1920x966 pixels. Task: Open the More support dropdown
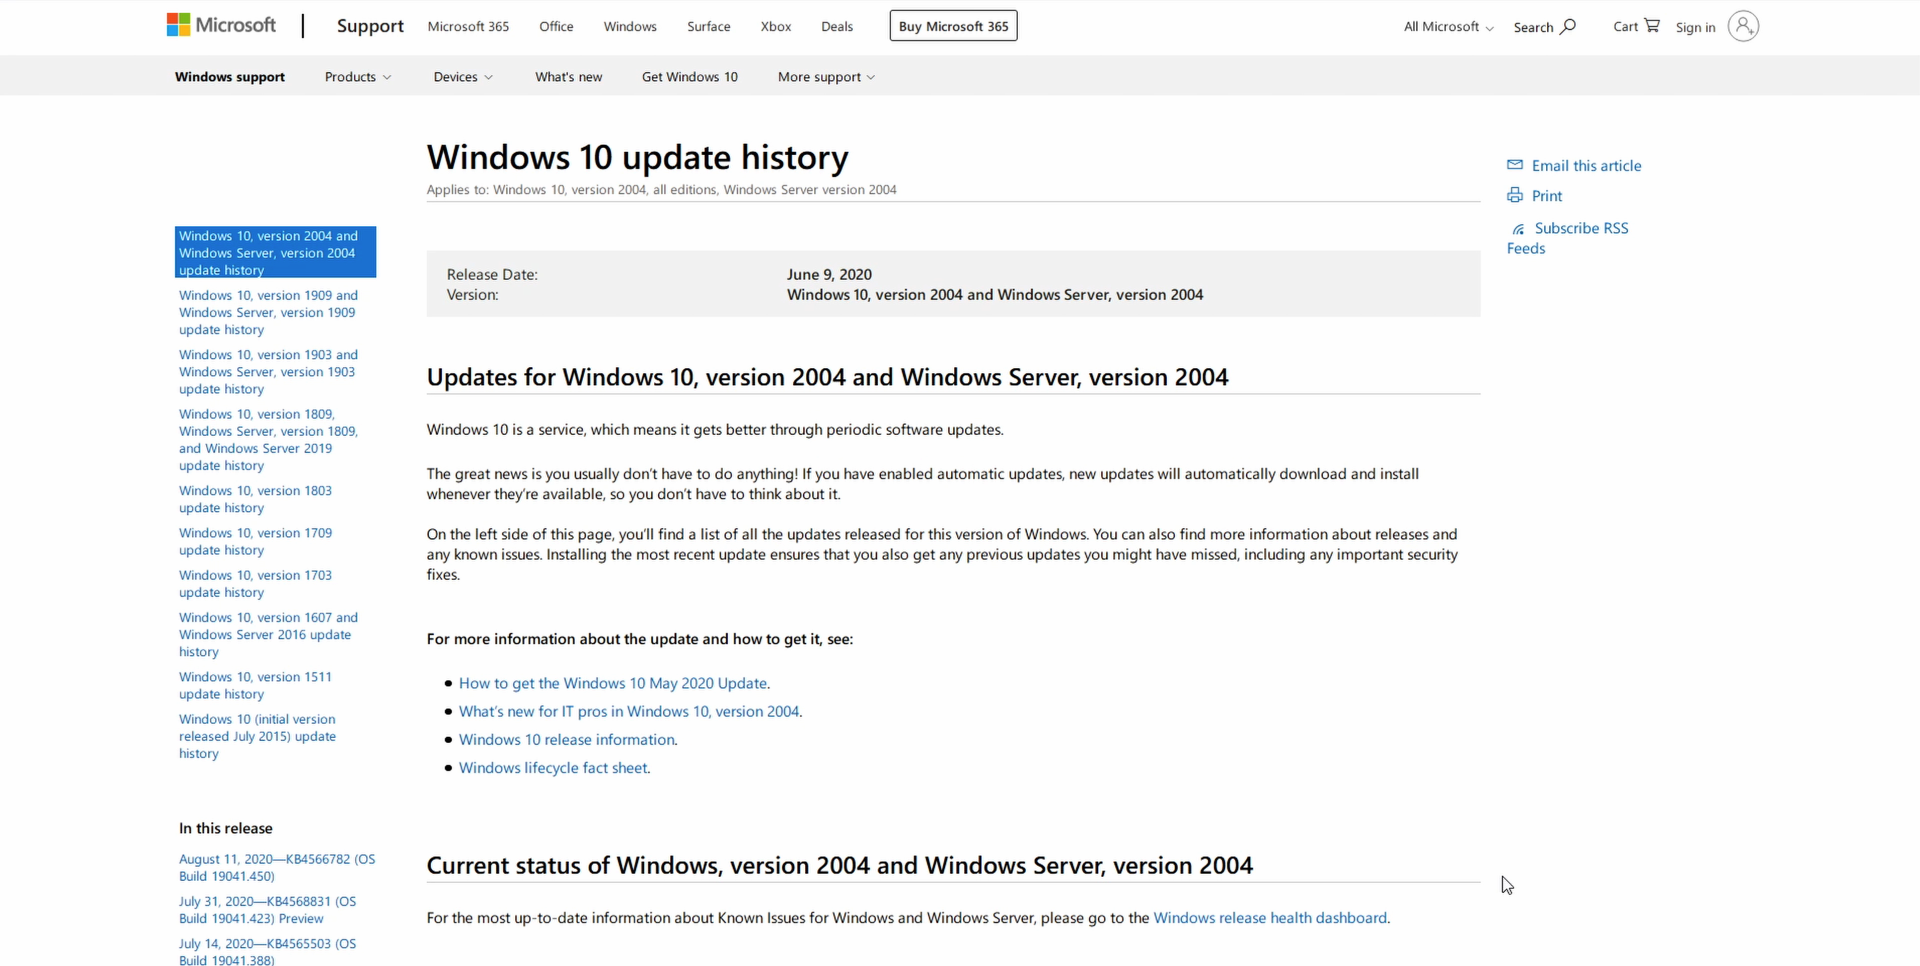826,77
